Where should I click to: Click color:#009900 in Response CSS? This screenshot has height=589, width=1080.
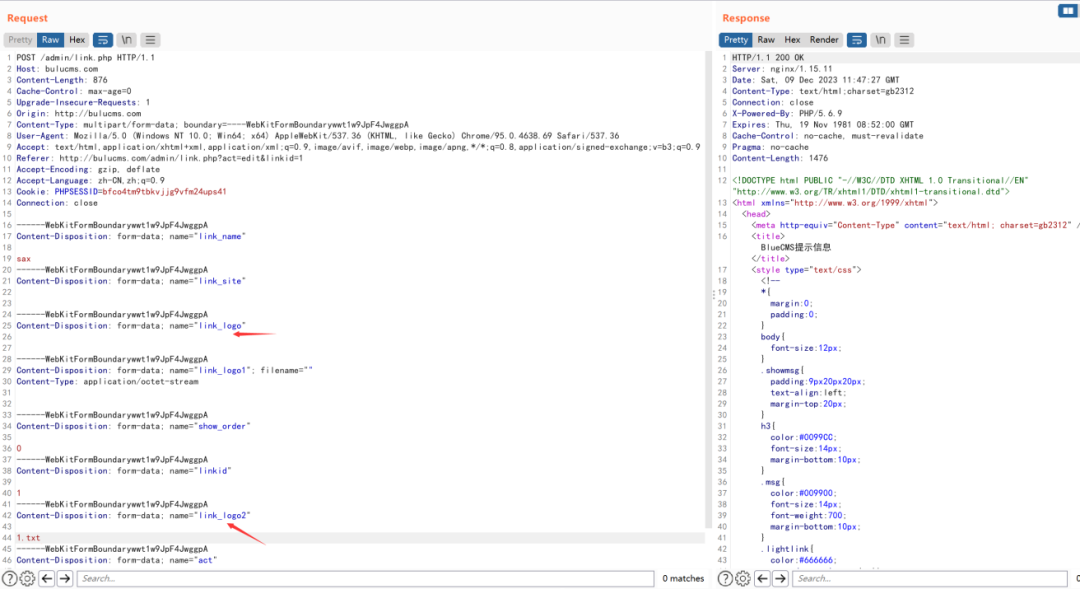click(x=802, y=493)
